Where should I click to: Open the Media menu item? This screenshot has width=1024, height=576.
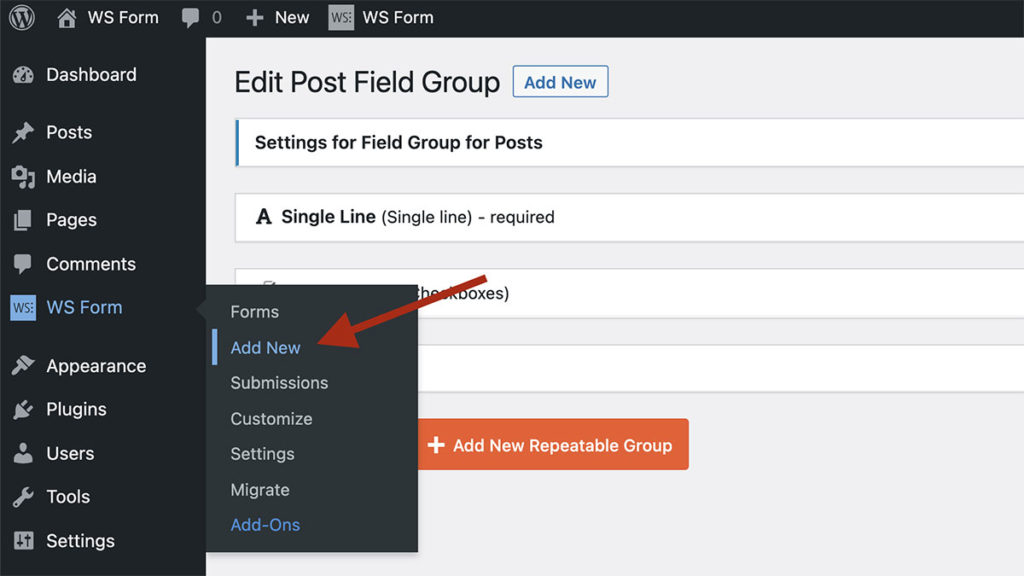[71, 176]
